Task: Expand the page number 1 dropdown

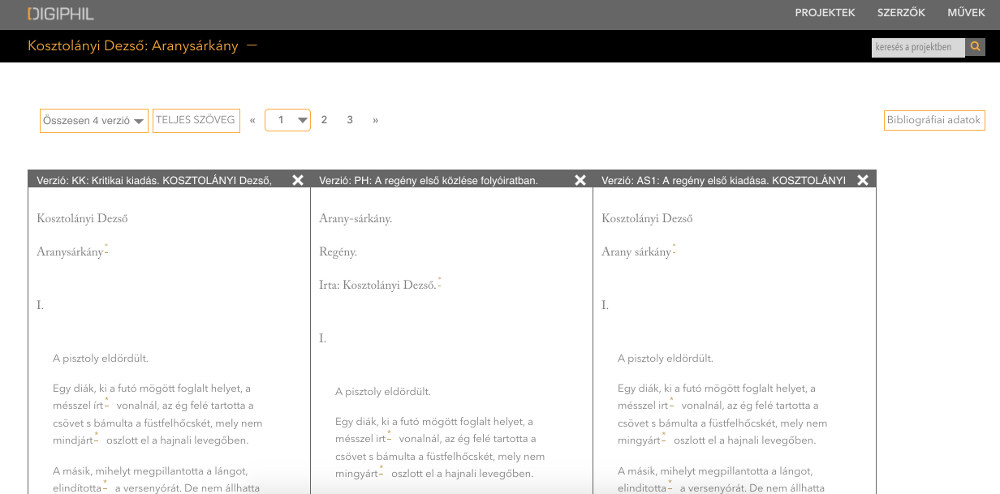Action: tap(288, 121)
